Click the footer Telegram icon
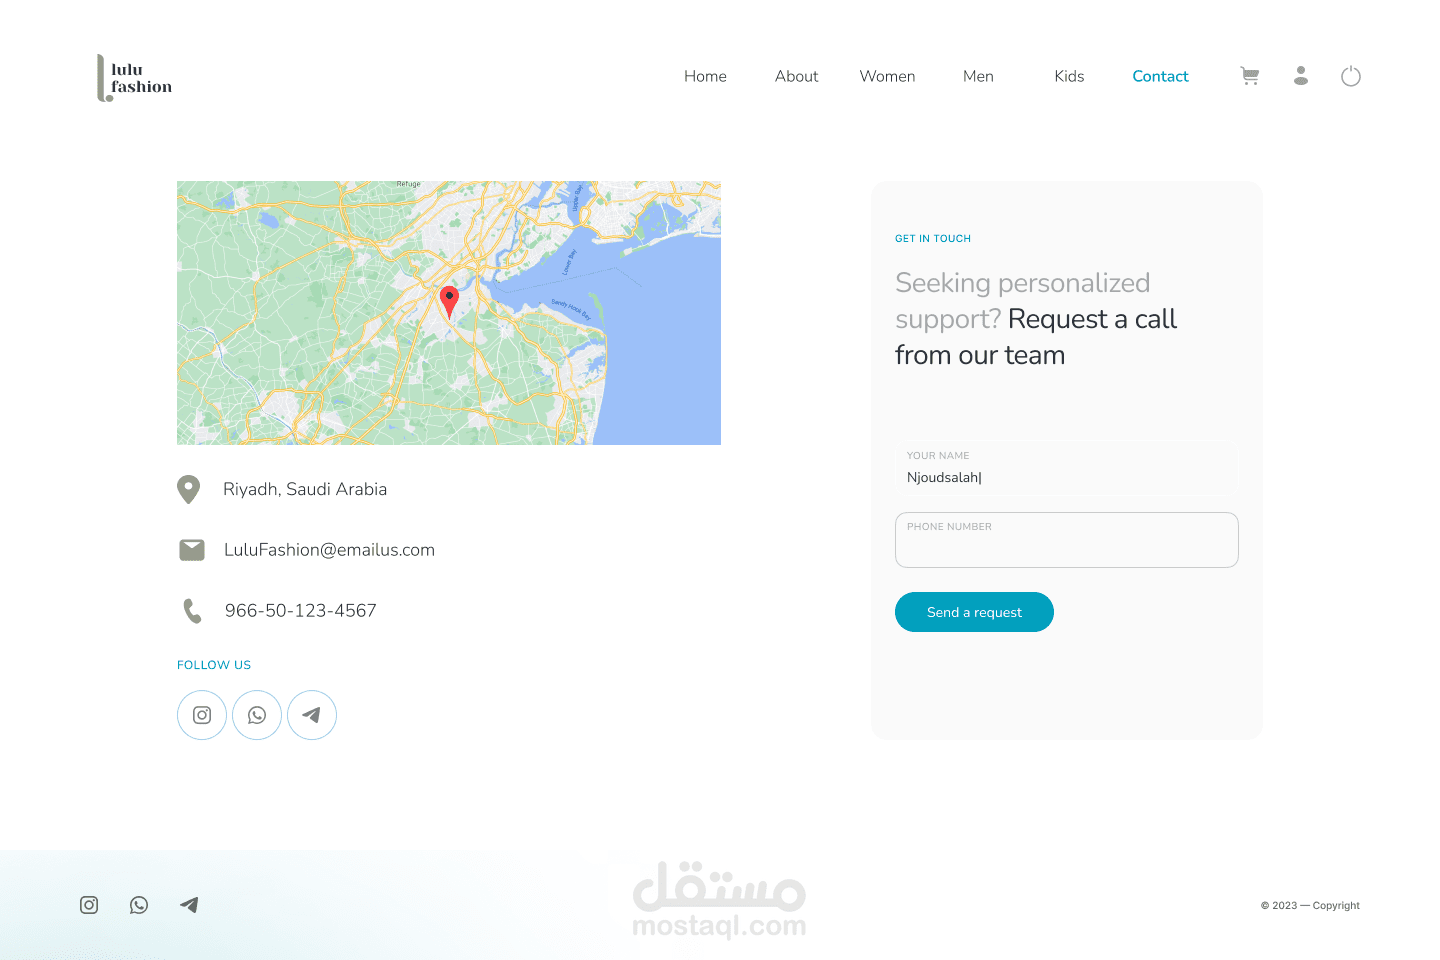1440x960 pixels. [189, 905]
